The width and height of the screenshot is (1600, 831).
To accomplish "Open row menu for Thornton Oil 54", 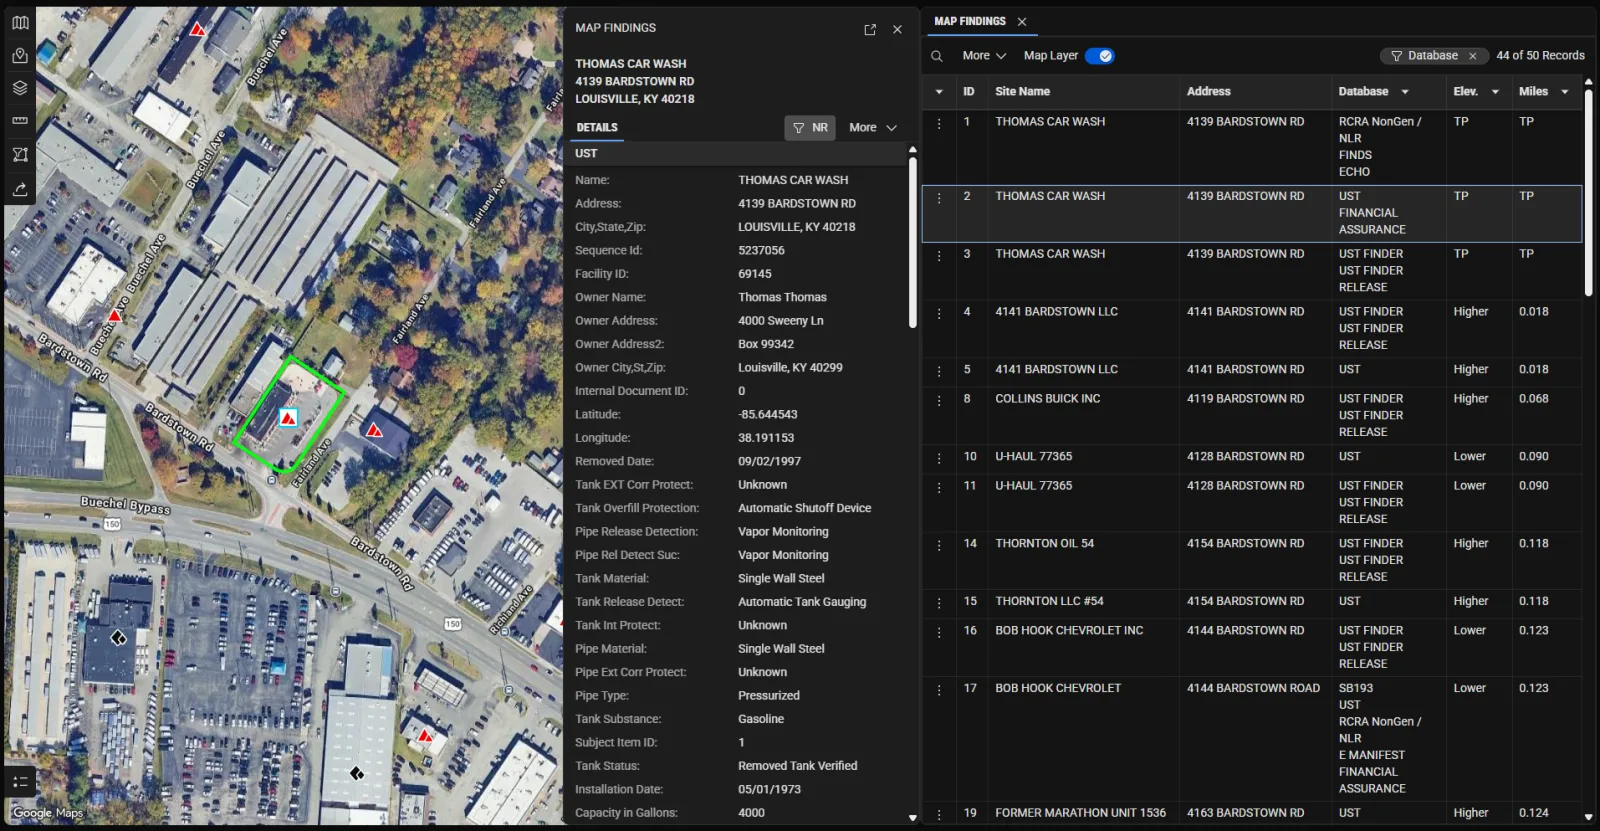I will coord(939,545).
